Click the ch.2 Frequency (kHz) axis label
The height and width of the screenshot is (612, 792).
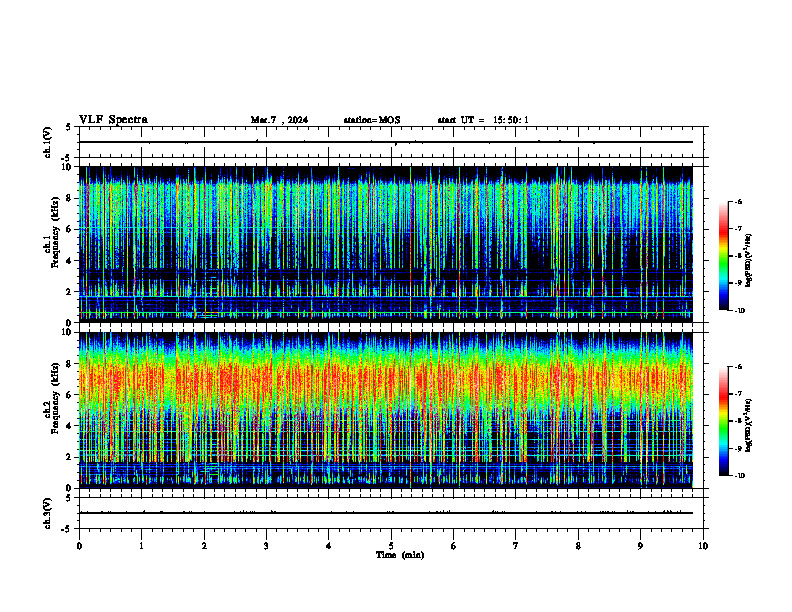click(x=52, y=398)
